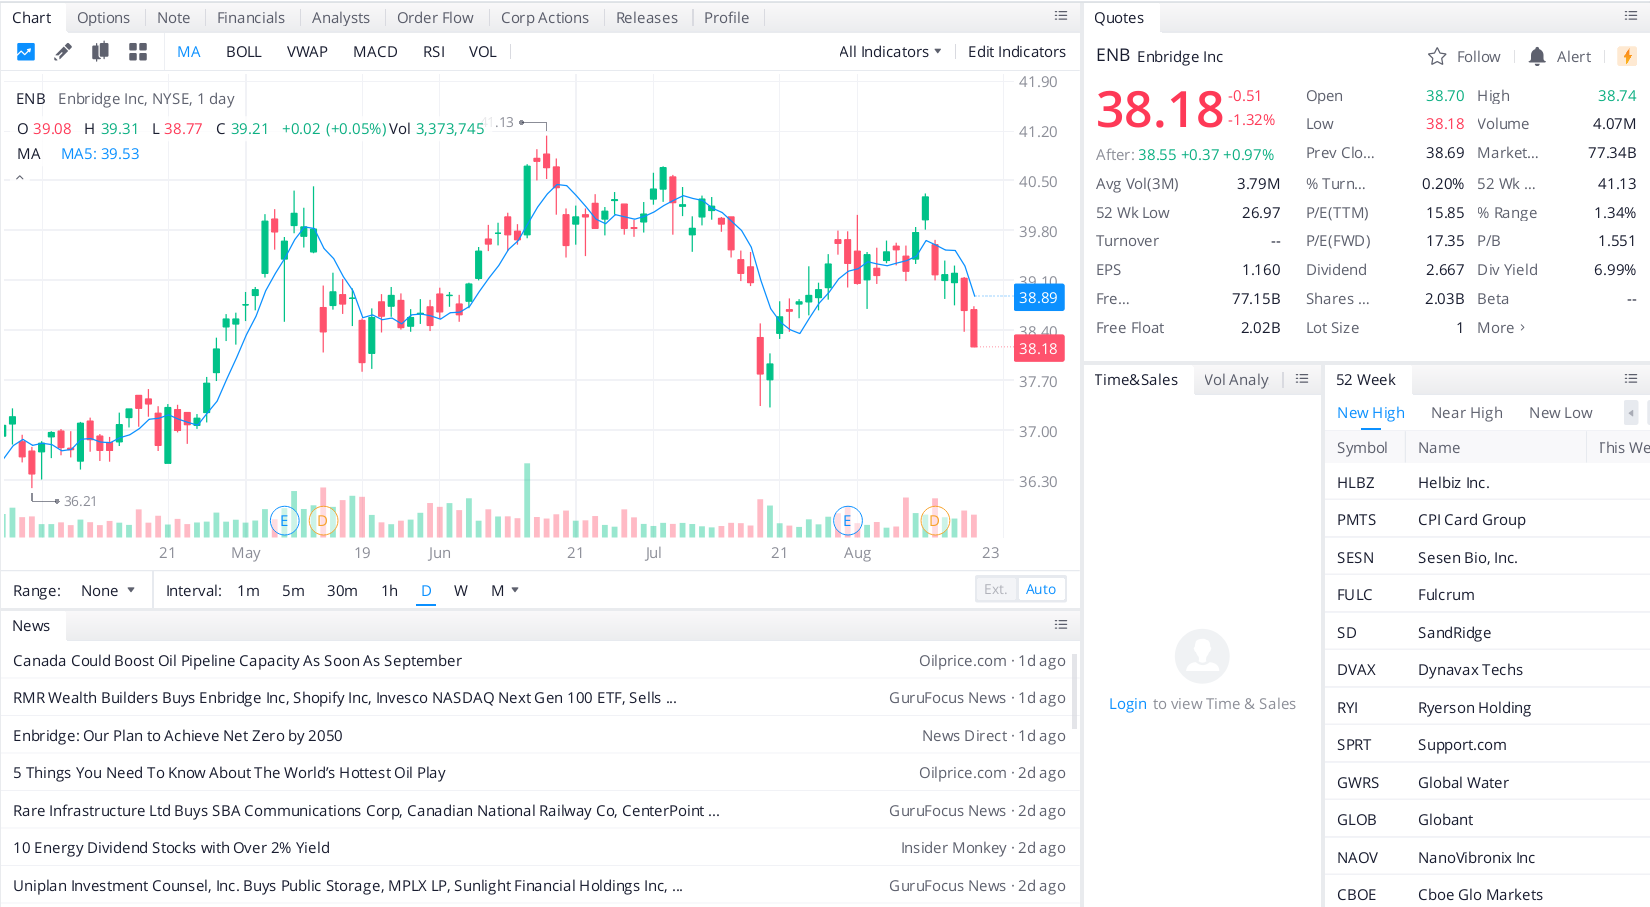The height and width of the screenshot is (907, 1650).
Task: Open the Order Flow tab
Action: tap(435, 18)
